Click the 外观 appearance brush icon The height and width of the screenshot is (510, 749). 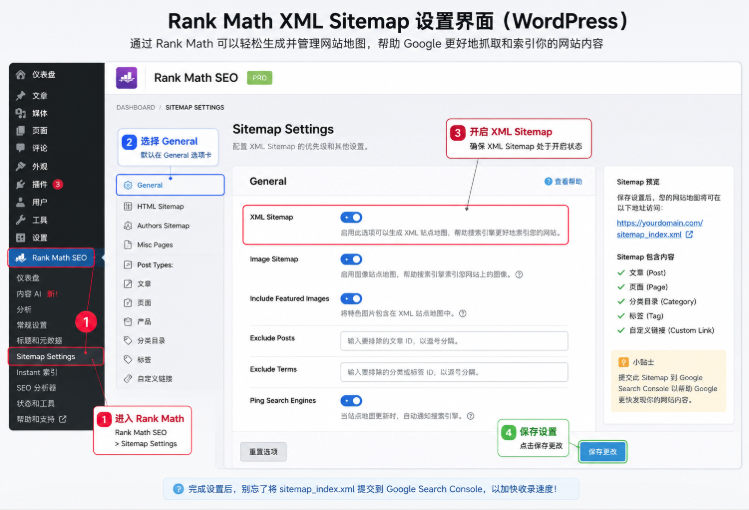pos(21,166)
